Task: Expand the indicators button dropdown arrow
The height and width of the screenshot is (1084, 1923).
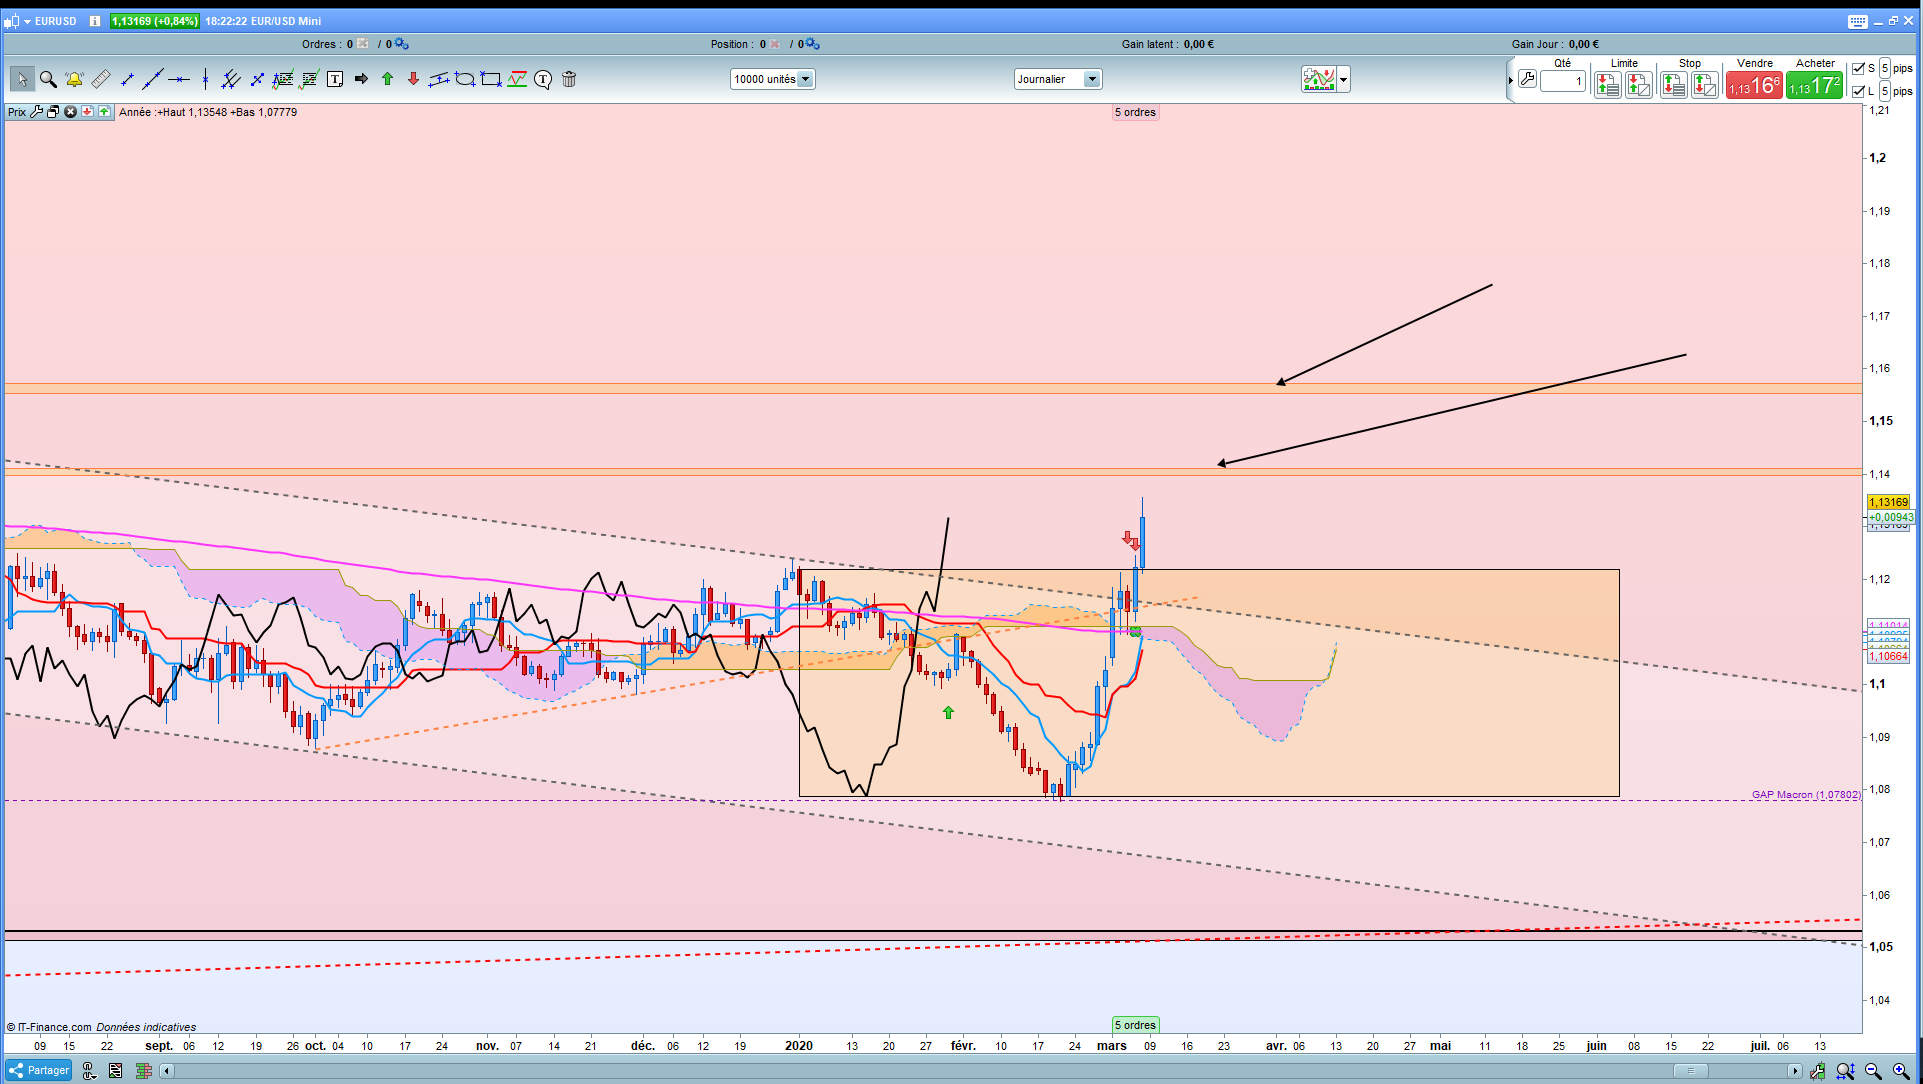Action: pos(1343,79)
